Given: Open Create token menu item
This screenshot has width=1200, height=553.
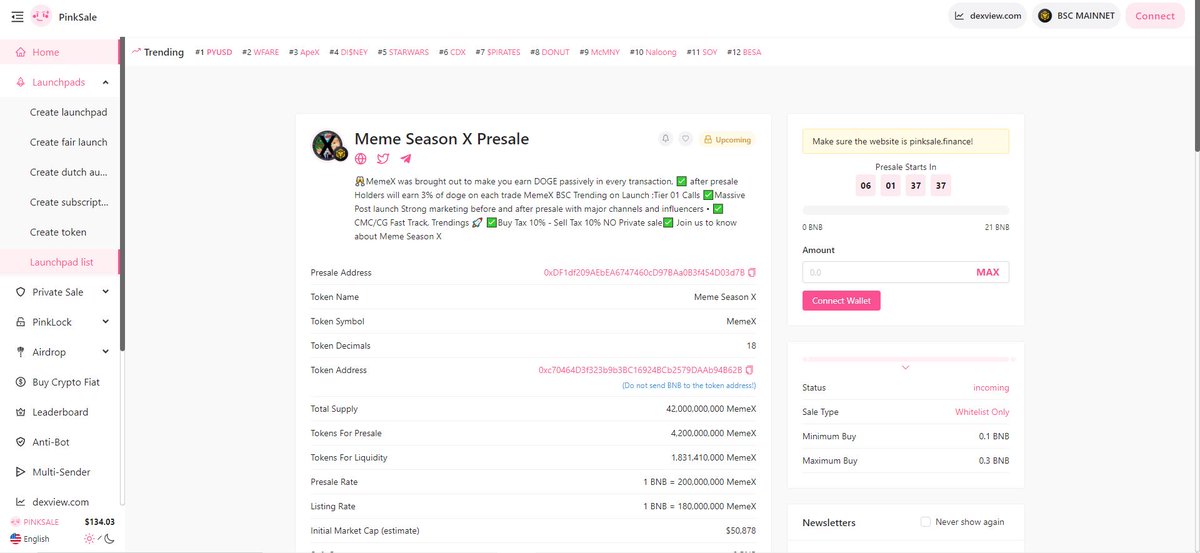Looking at the screenshot, I should tap(58, 232).
